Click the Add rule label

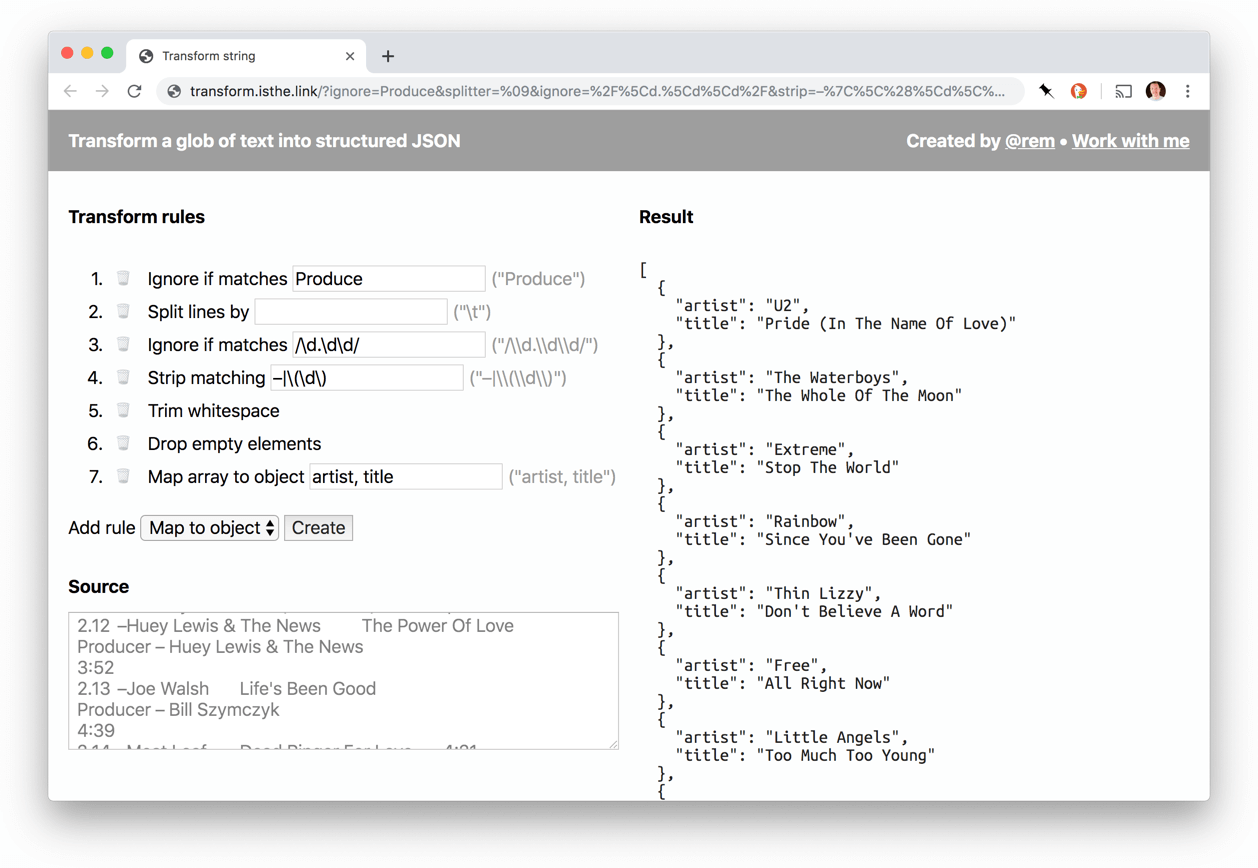coord(102,528)
